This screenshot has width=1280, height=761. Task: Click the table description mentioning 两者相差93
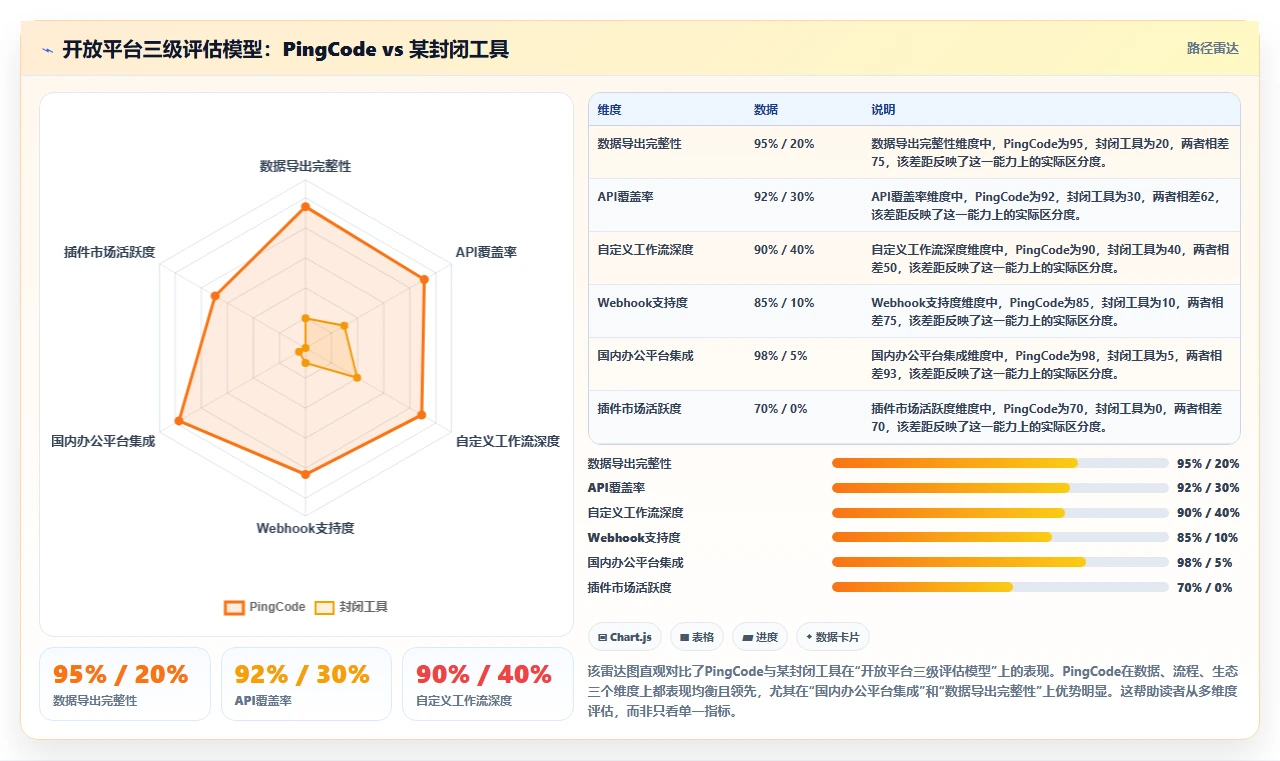tap(1050, 365)
